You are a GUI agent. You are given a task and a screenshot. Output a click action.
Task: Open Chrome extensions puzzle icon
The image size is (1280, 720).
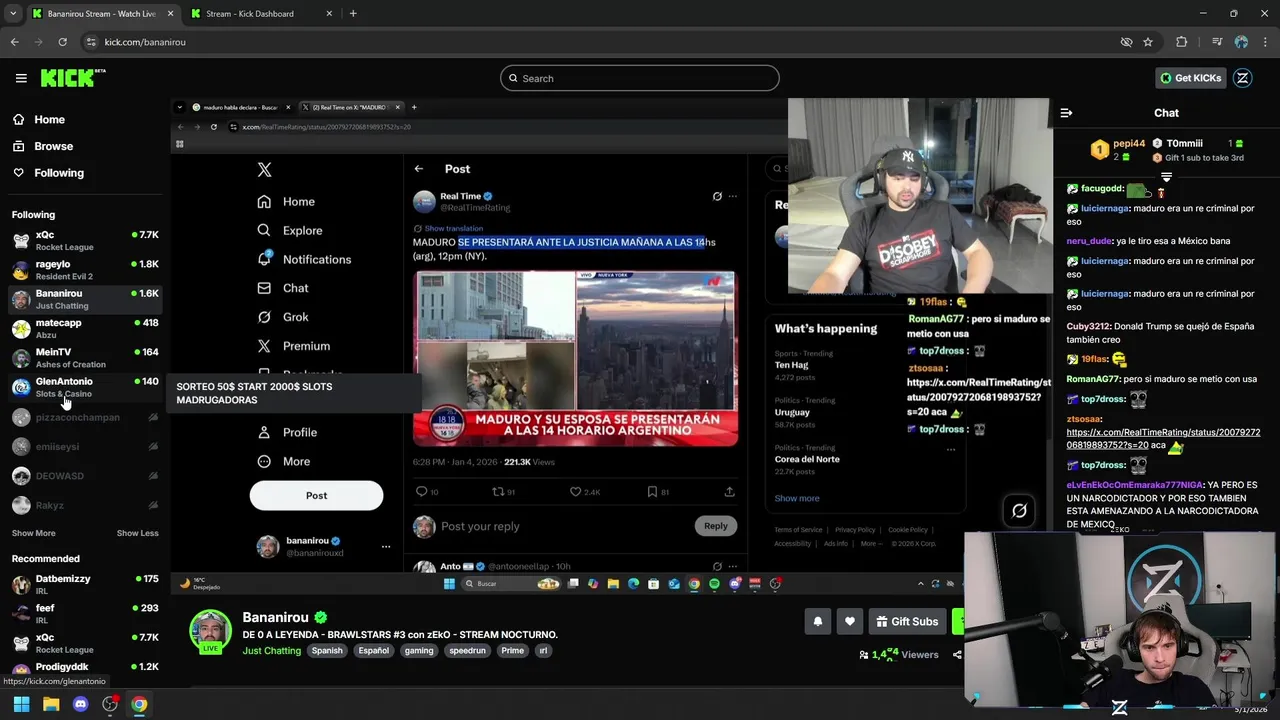pyautogui.click(x=1182, y=42)
